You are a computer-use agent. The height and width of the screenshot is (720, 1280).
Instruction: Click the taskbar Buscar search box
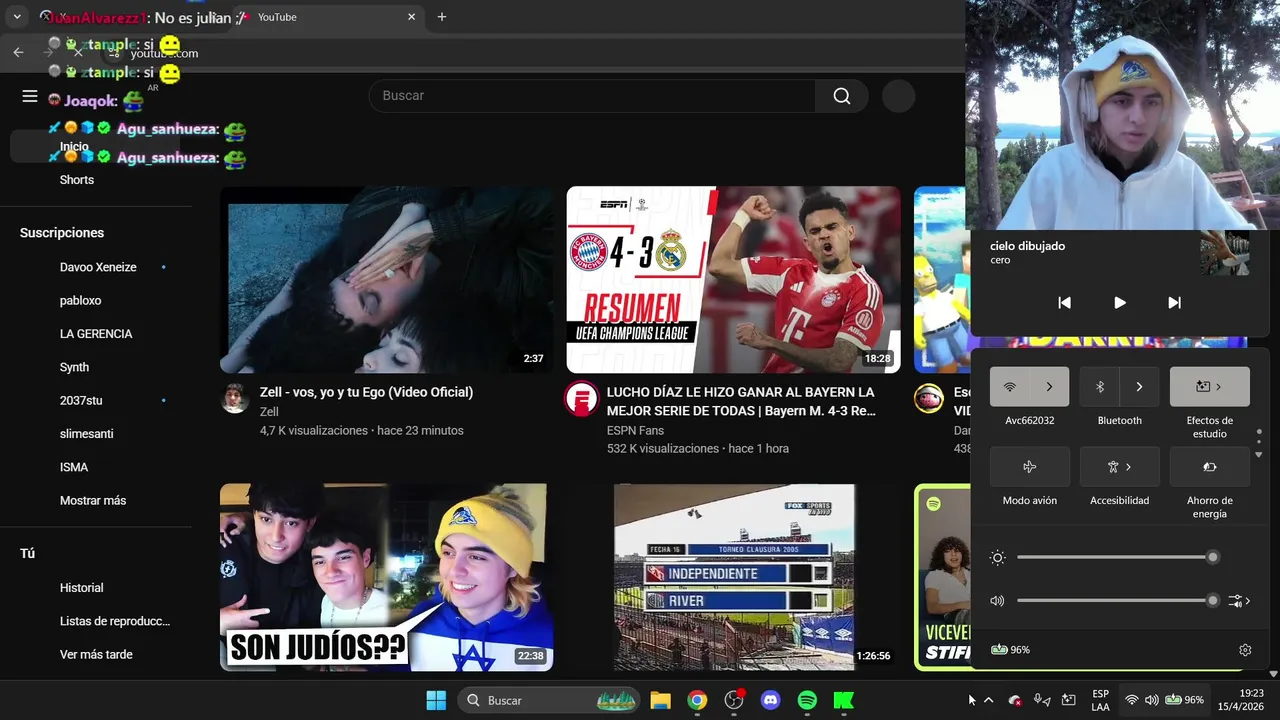548,700
